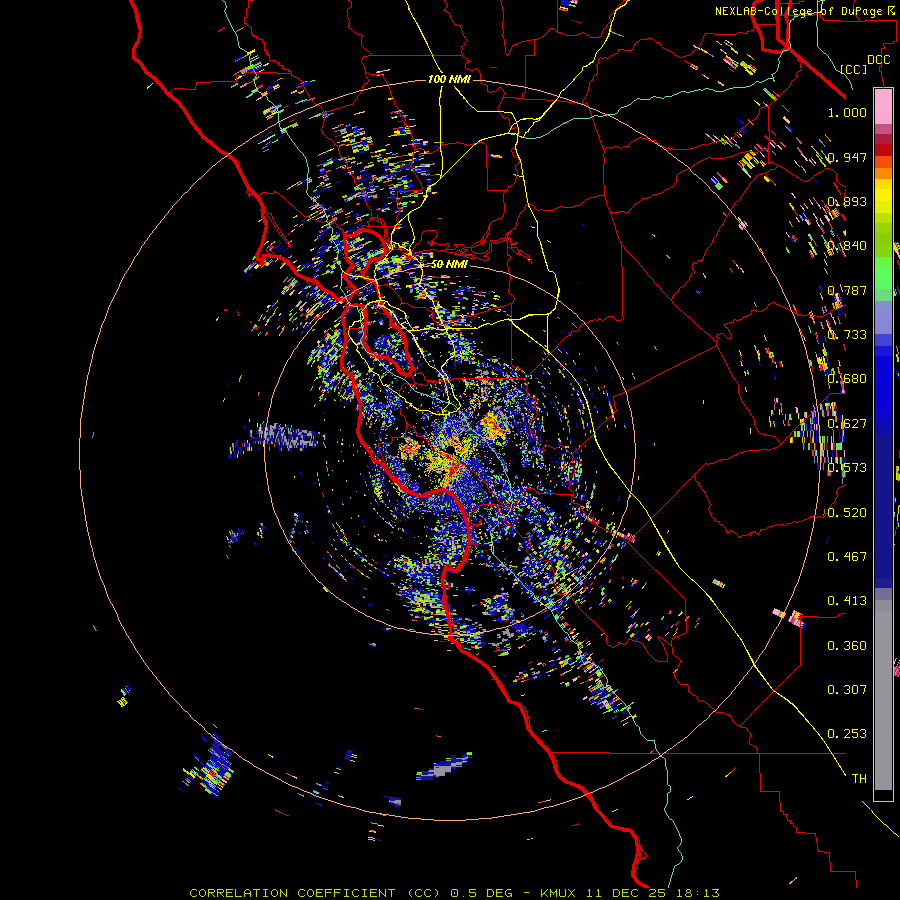Click the 0.5 DEG elevation text in caption
The height and width of the screenshot is (900, 900).
[481, 893]
